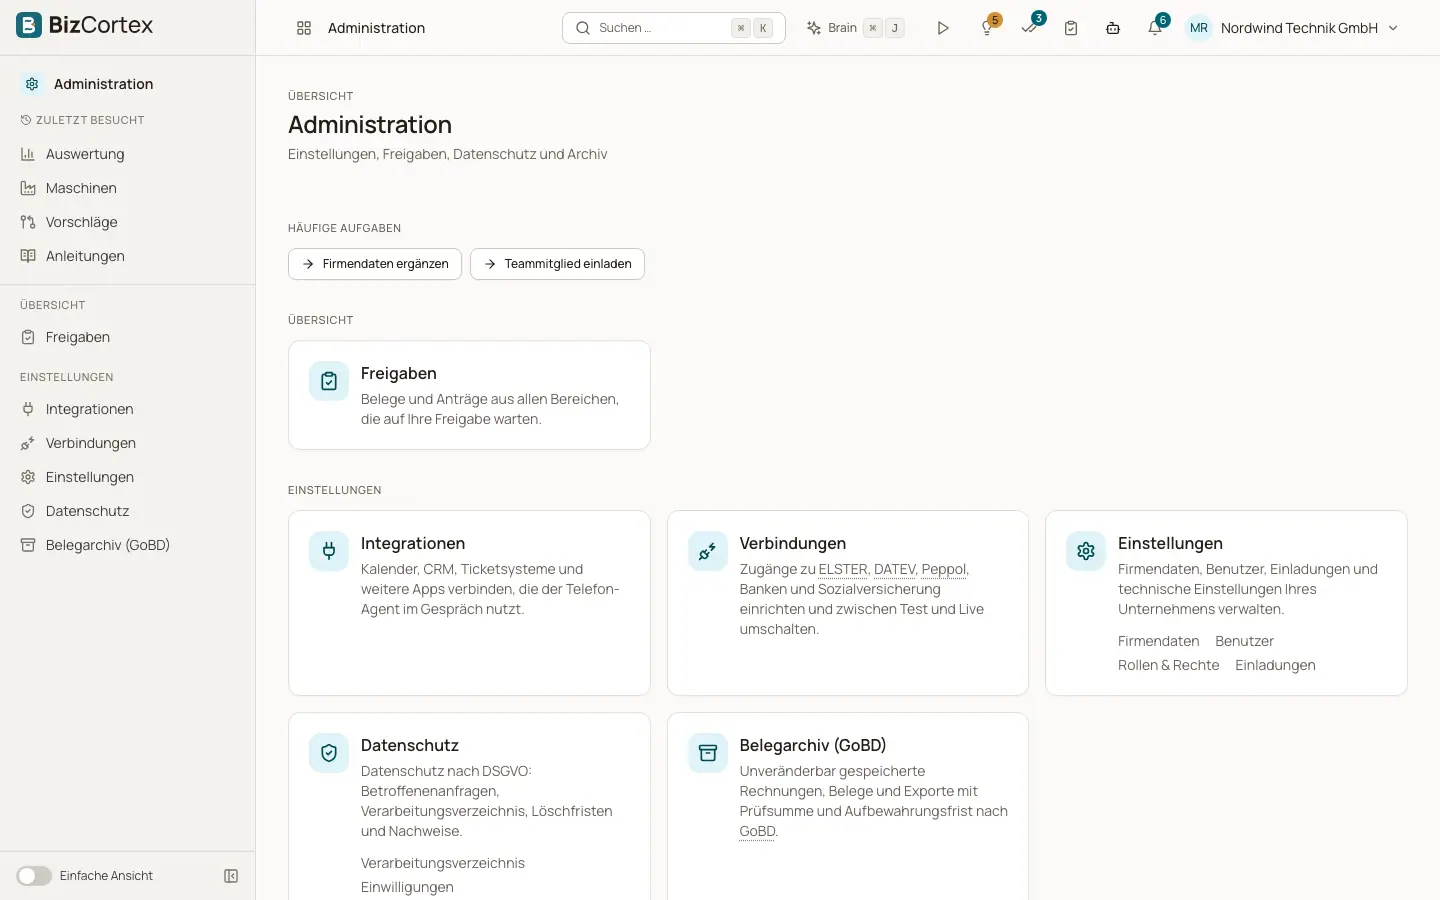Open Maschinen in the sidebar
This screenshot has height=900, width=1440.
click(x=128, y=188)
